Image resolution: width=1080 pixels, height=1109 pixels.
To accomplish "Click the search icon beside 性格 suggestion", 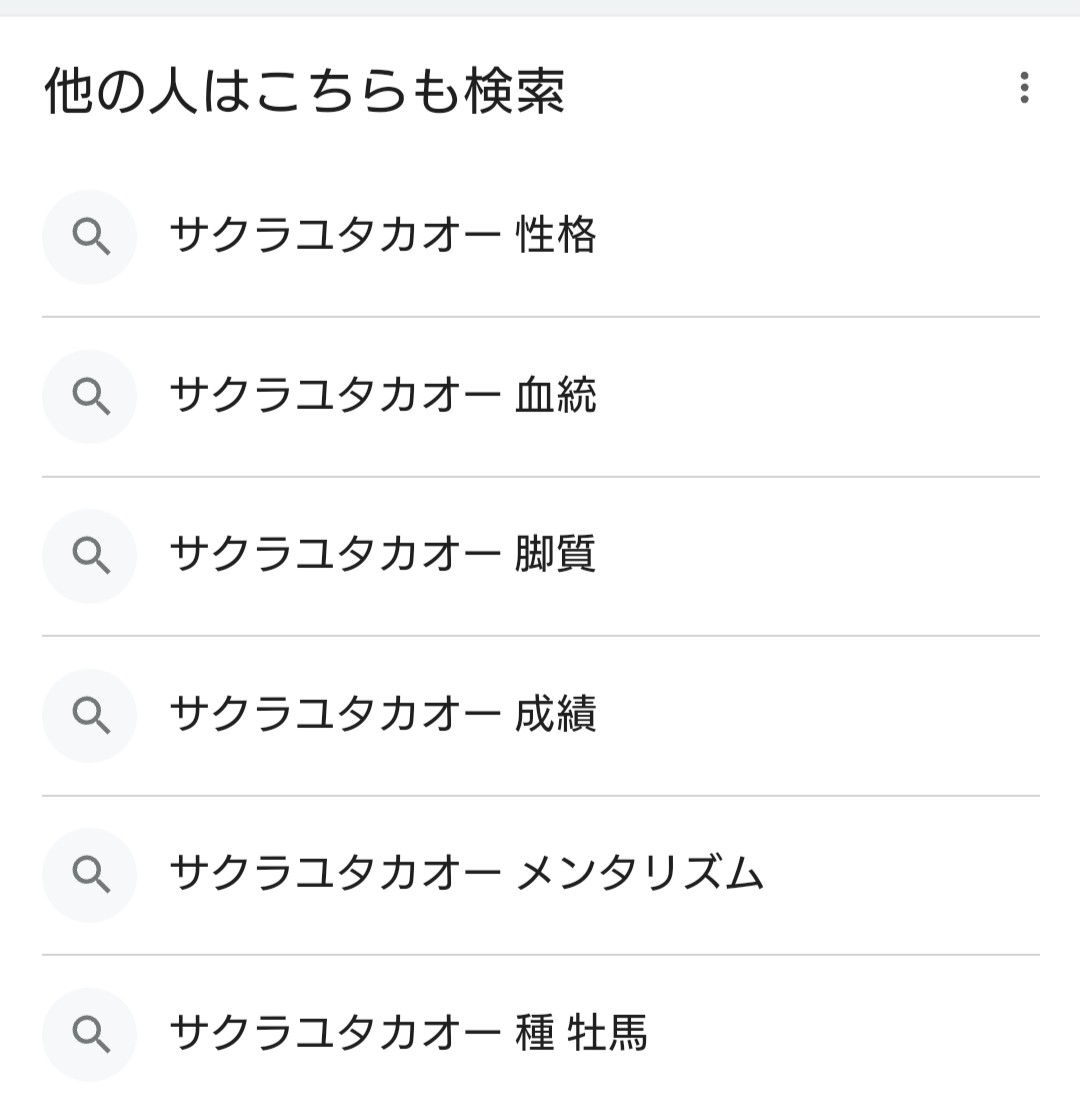I will pyautogui.click(x=90, y=237).
